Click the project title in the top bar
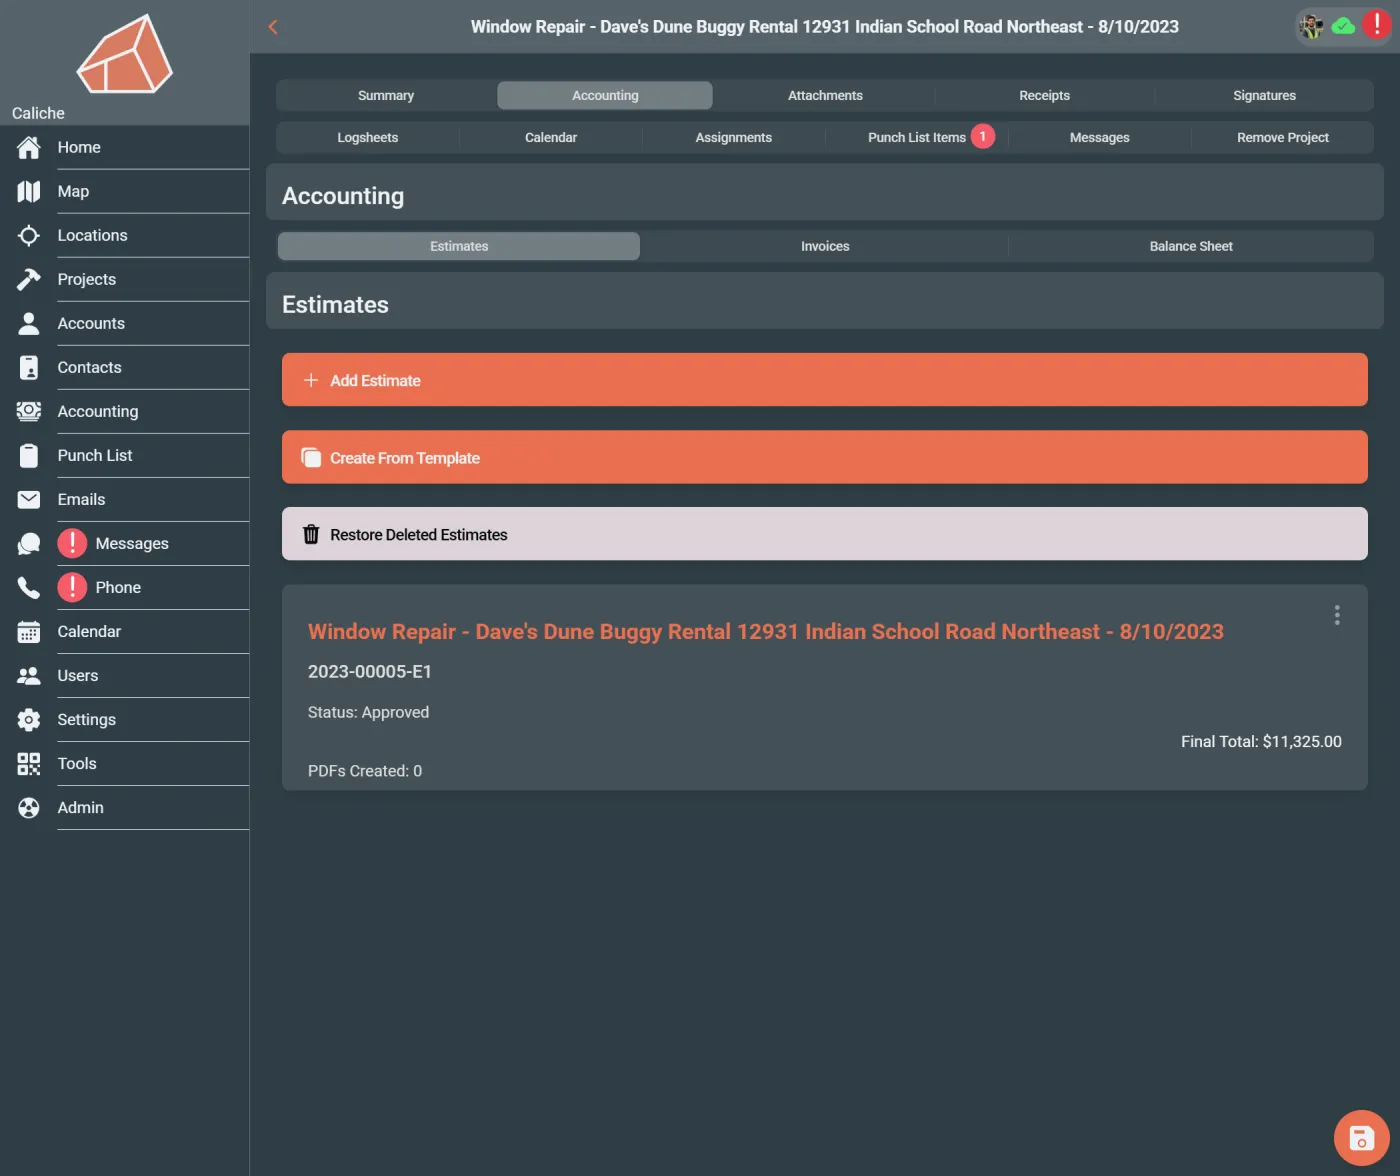 point(825,27)
